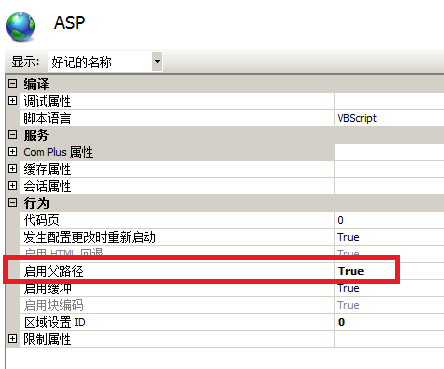Image resolution: width=444 pixels, height=369 pixels.
Task: Expand the 调试属性 node
Action: click(12, 100)
